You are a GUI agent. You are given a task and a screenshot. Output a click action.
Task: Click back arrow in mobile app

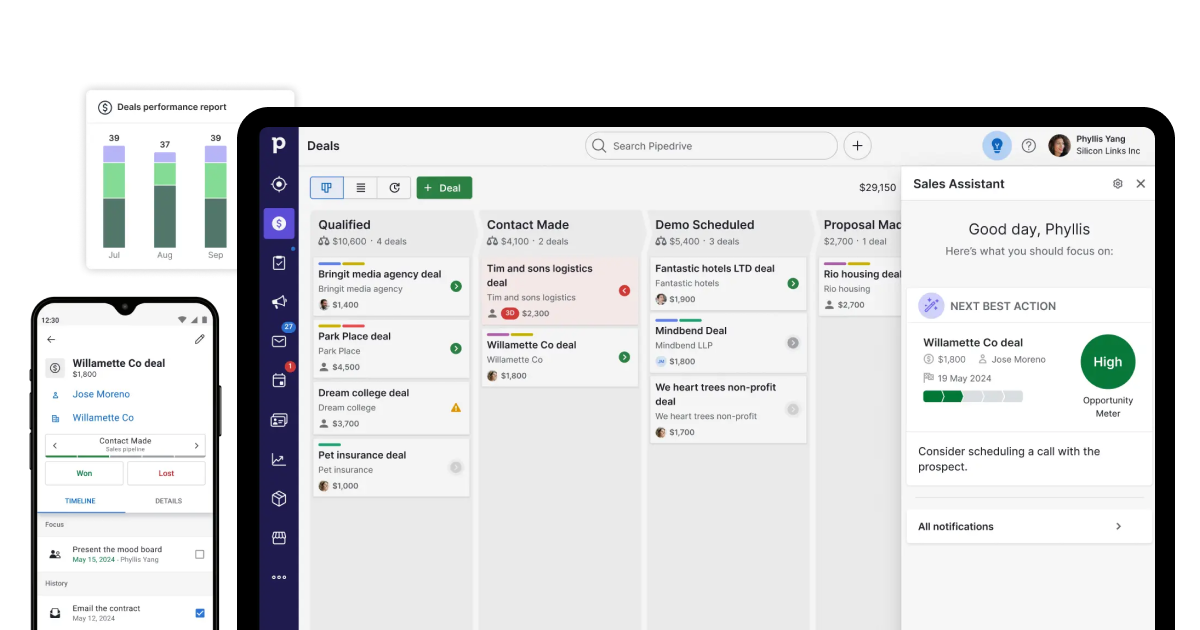pos(52,340)
